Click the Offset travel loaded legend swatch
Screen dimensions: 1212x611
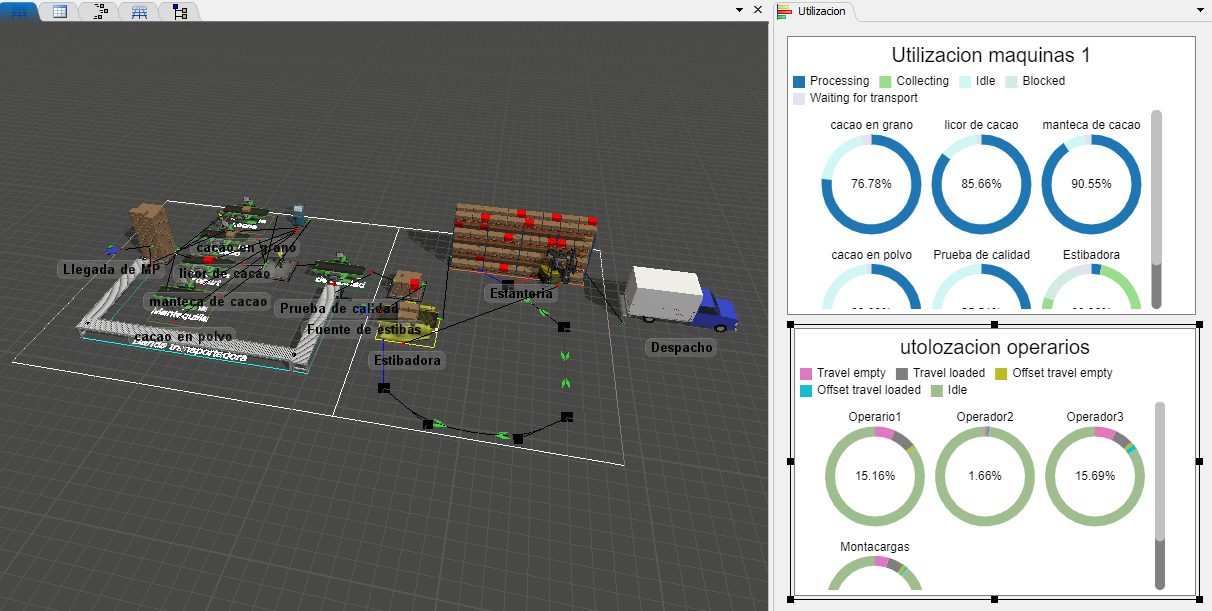click(x=806, y=390)
